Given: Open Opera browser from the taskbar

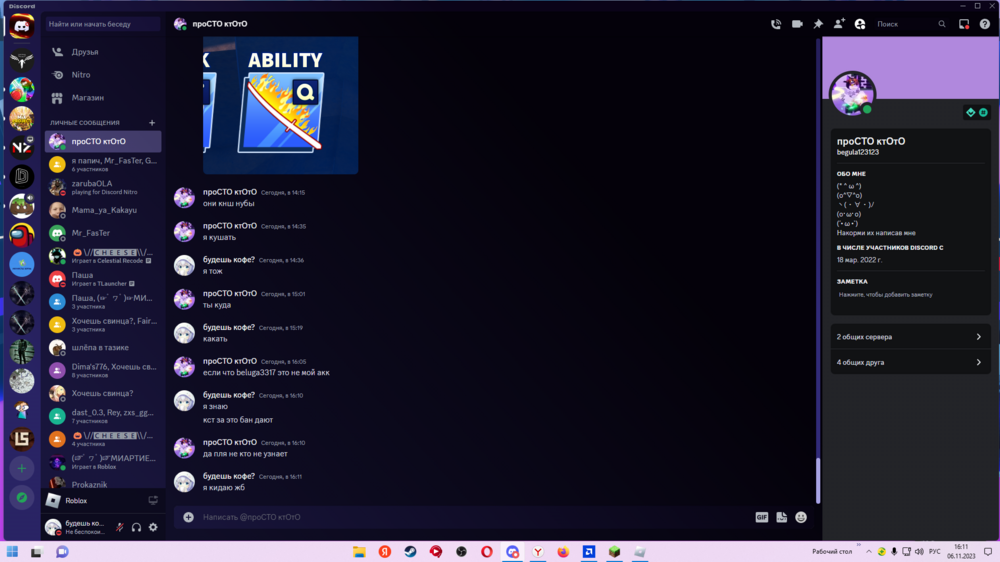Looking at the screenshot, I should coord(487,552).
